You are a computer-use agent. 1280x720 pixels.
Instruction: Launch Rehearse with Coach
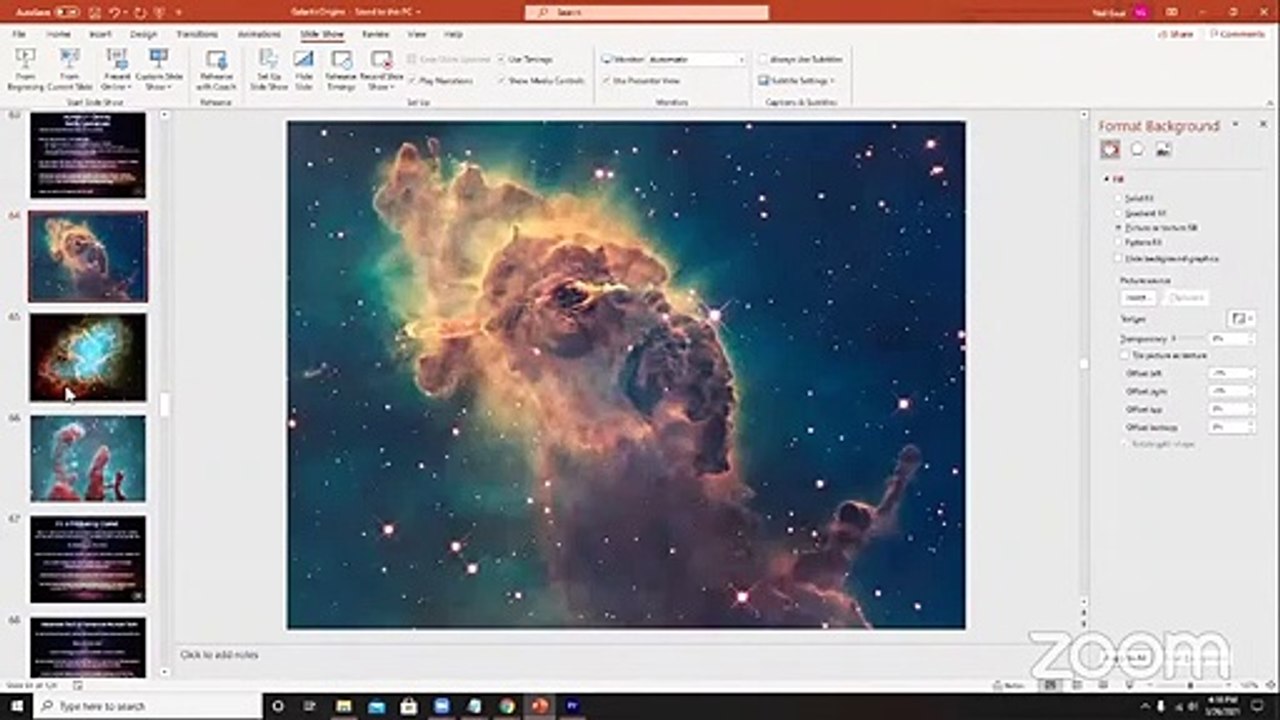216,69
